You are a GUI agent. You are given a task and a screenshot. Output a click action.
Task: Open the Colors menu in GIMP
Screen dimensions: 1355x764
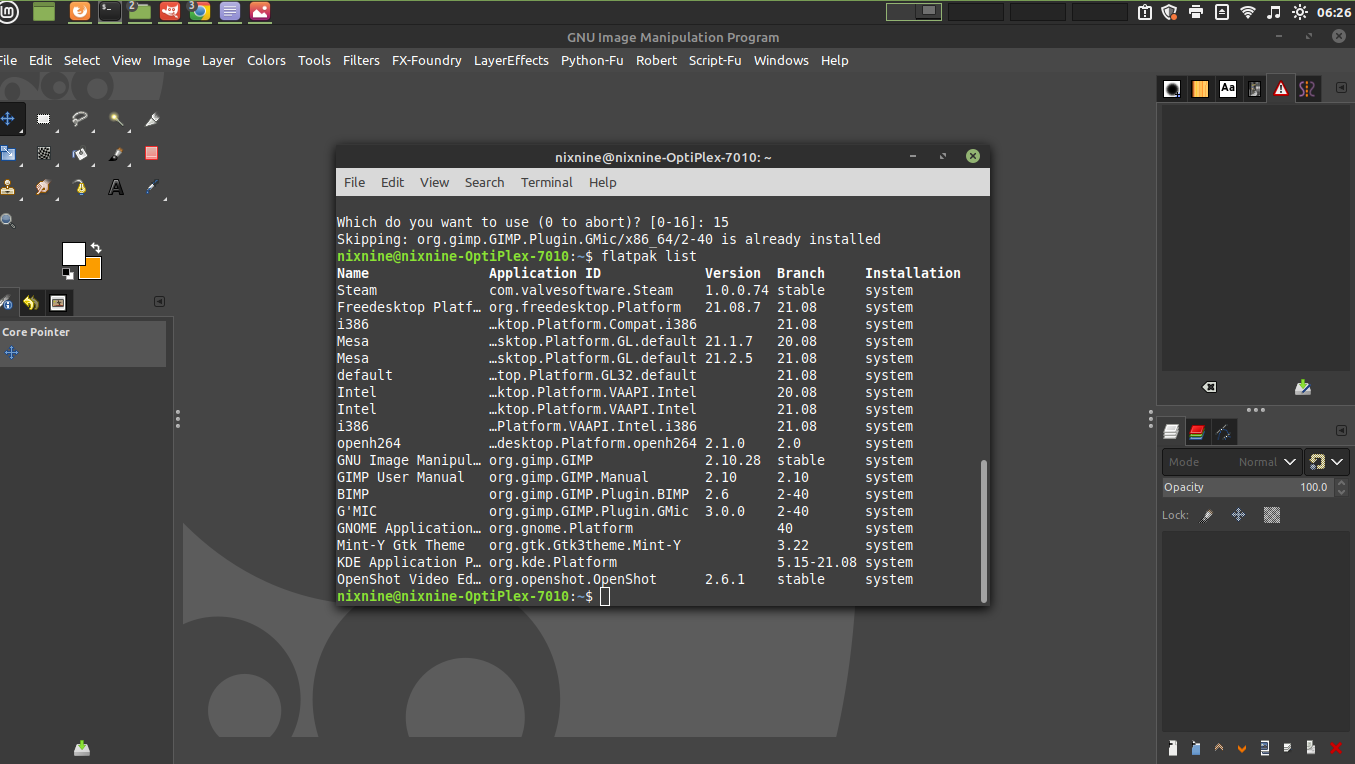(x=266, y=60)
